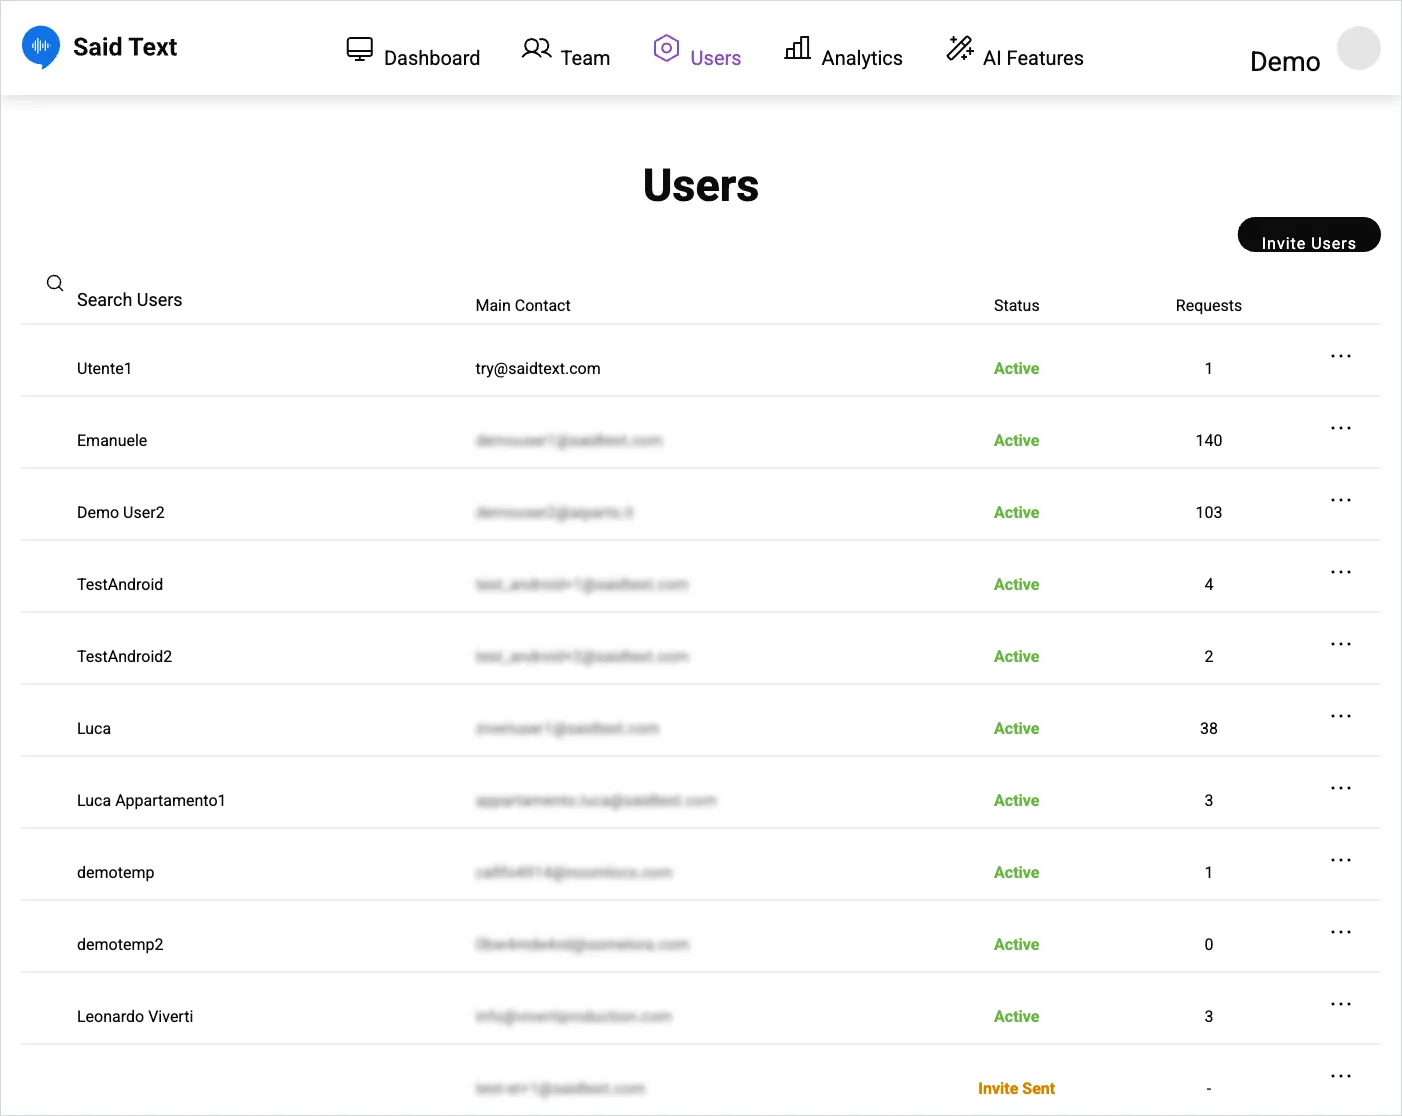Open the three-dot menu for TestAndroid2
The width and height of the screenshot is (1402, 1116).
tap(1341, 644)
